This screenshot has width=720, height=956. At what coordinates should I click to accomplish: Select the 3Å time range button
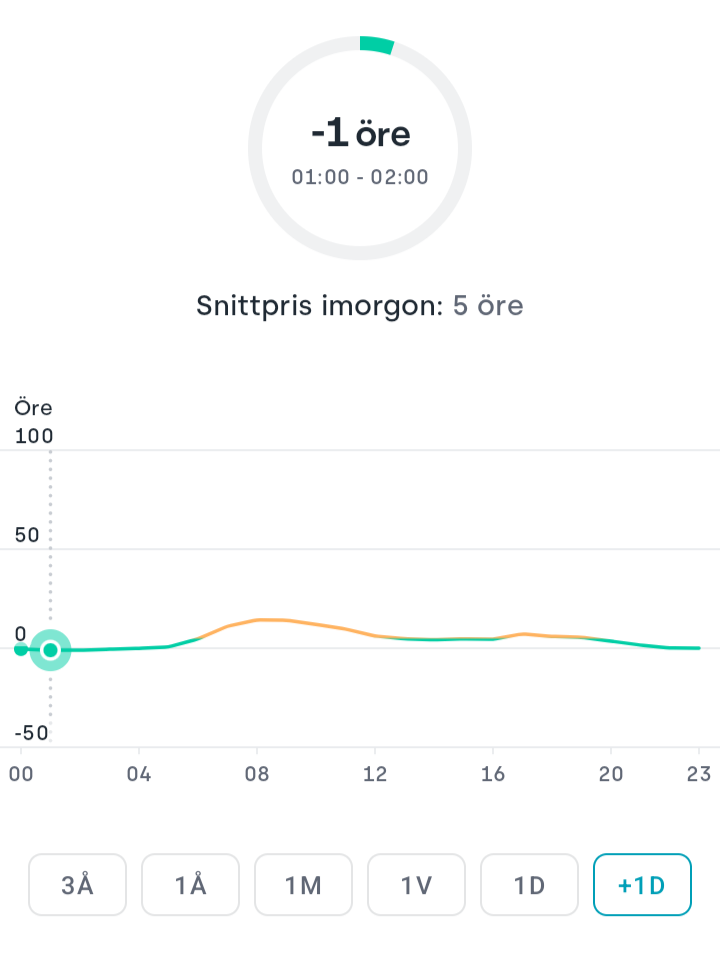pyautogui.click(x=77, y=885)
